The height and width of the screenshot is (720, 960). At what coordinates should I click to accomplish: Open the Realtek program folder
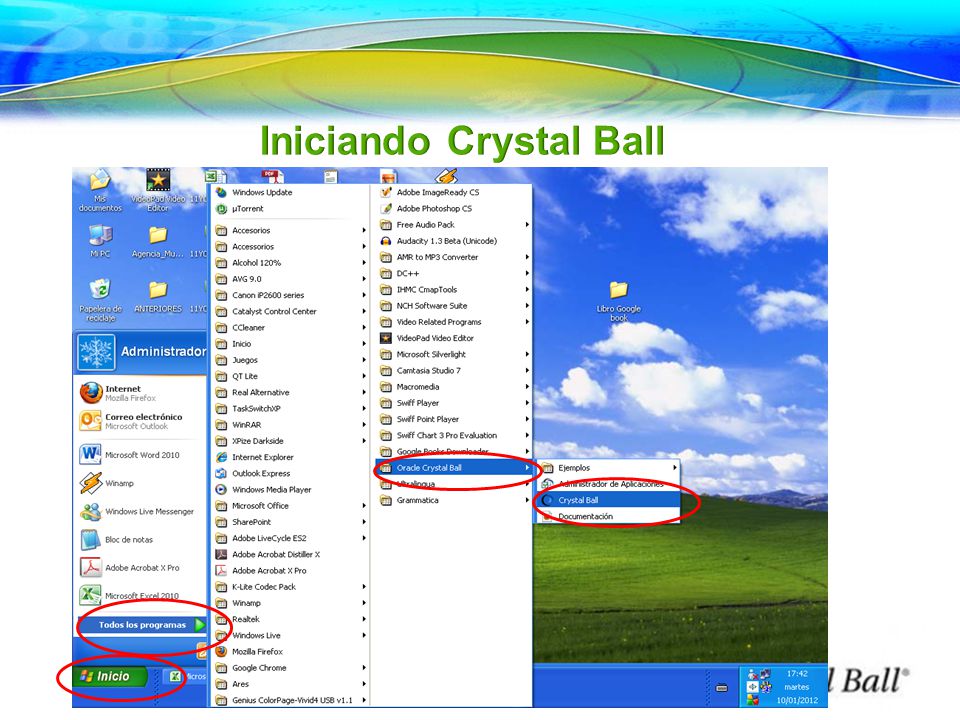click(x=291, y=620)
